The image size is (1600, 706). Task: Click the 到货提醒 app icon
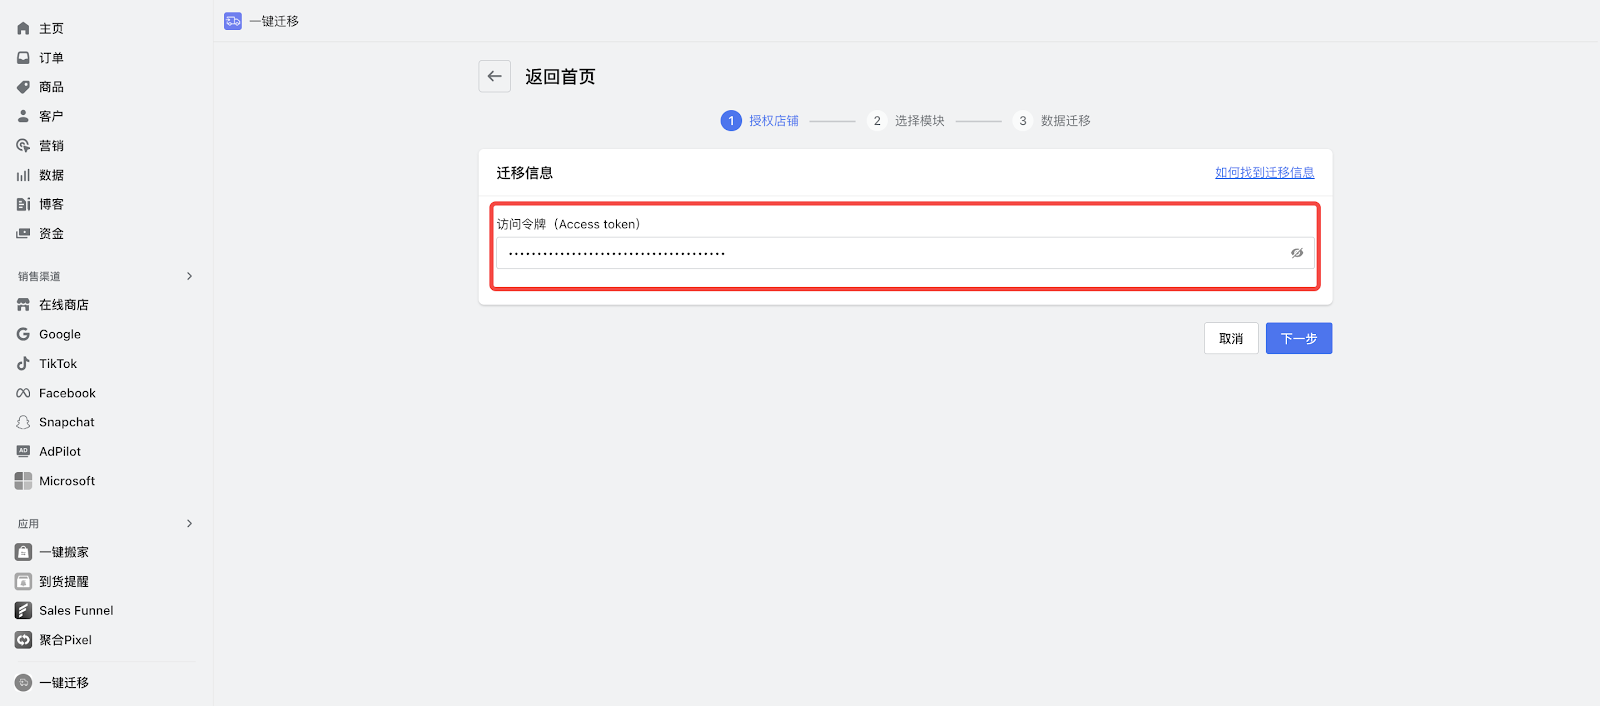[x=23, y=581]
